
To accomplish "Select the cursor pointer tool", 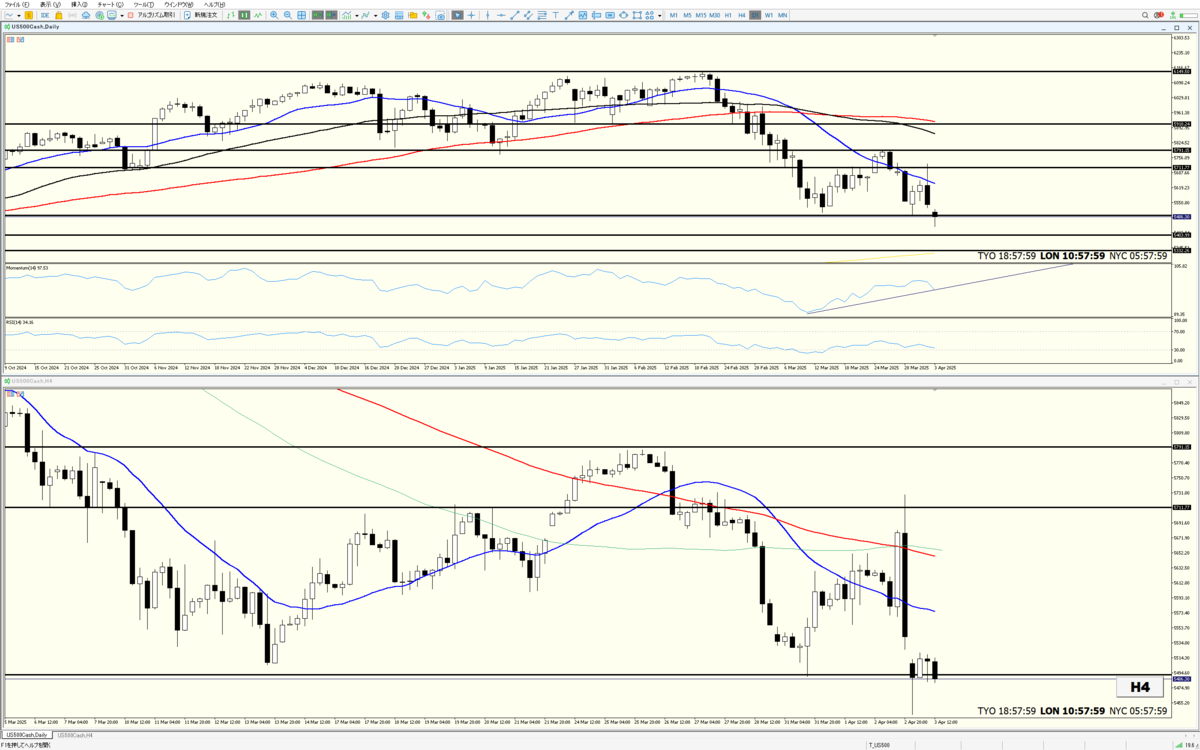I will tap(458, 15).
